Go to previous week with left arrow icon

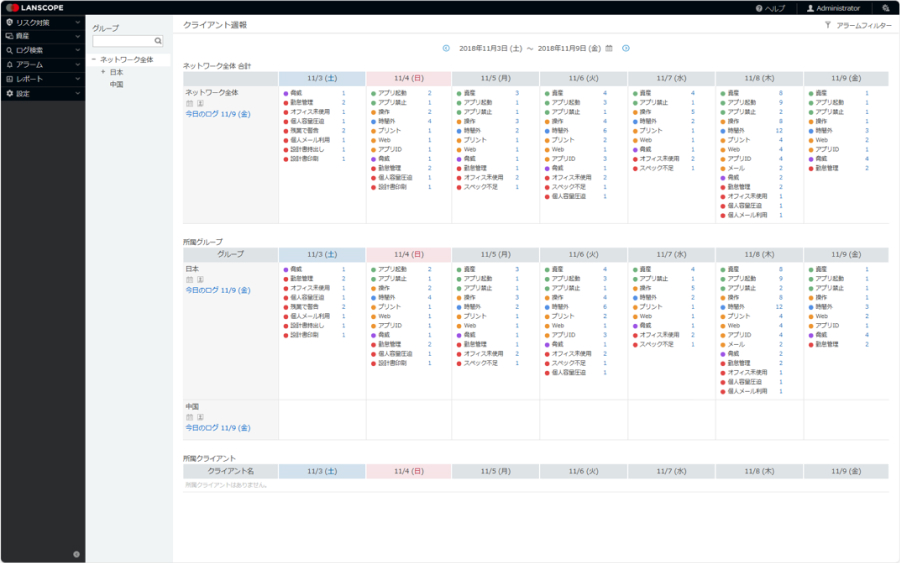coord(446,48)
